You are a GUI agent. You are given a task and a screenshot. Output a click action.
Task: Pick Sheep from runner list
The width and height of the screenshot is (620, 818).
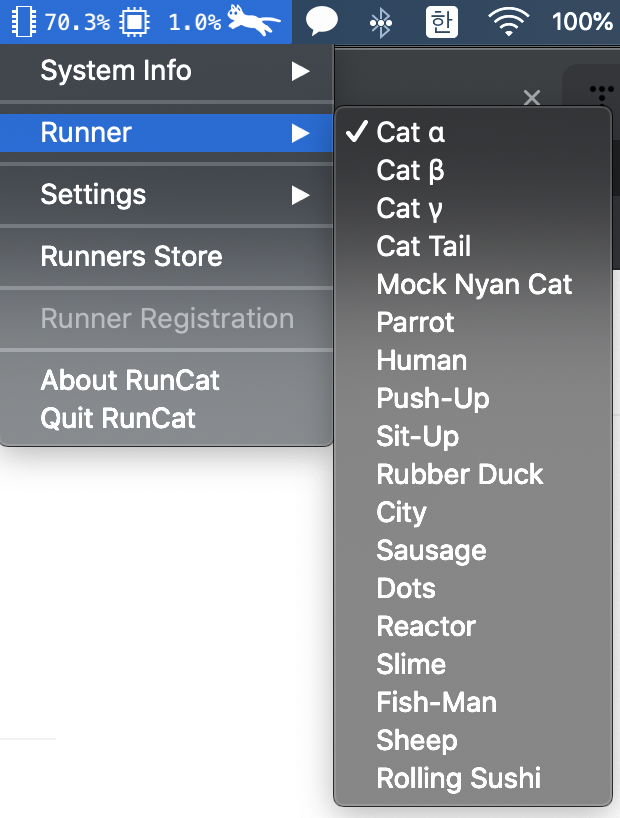[x=473, y=740]
